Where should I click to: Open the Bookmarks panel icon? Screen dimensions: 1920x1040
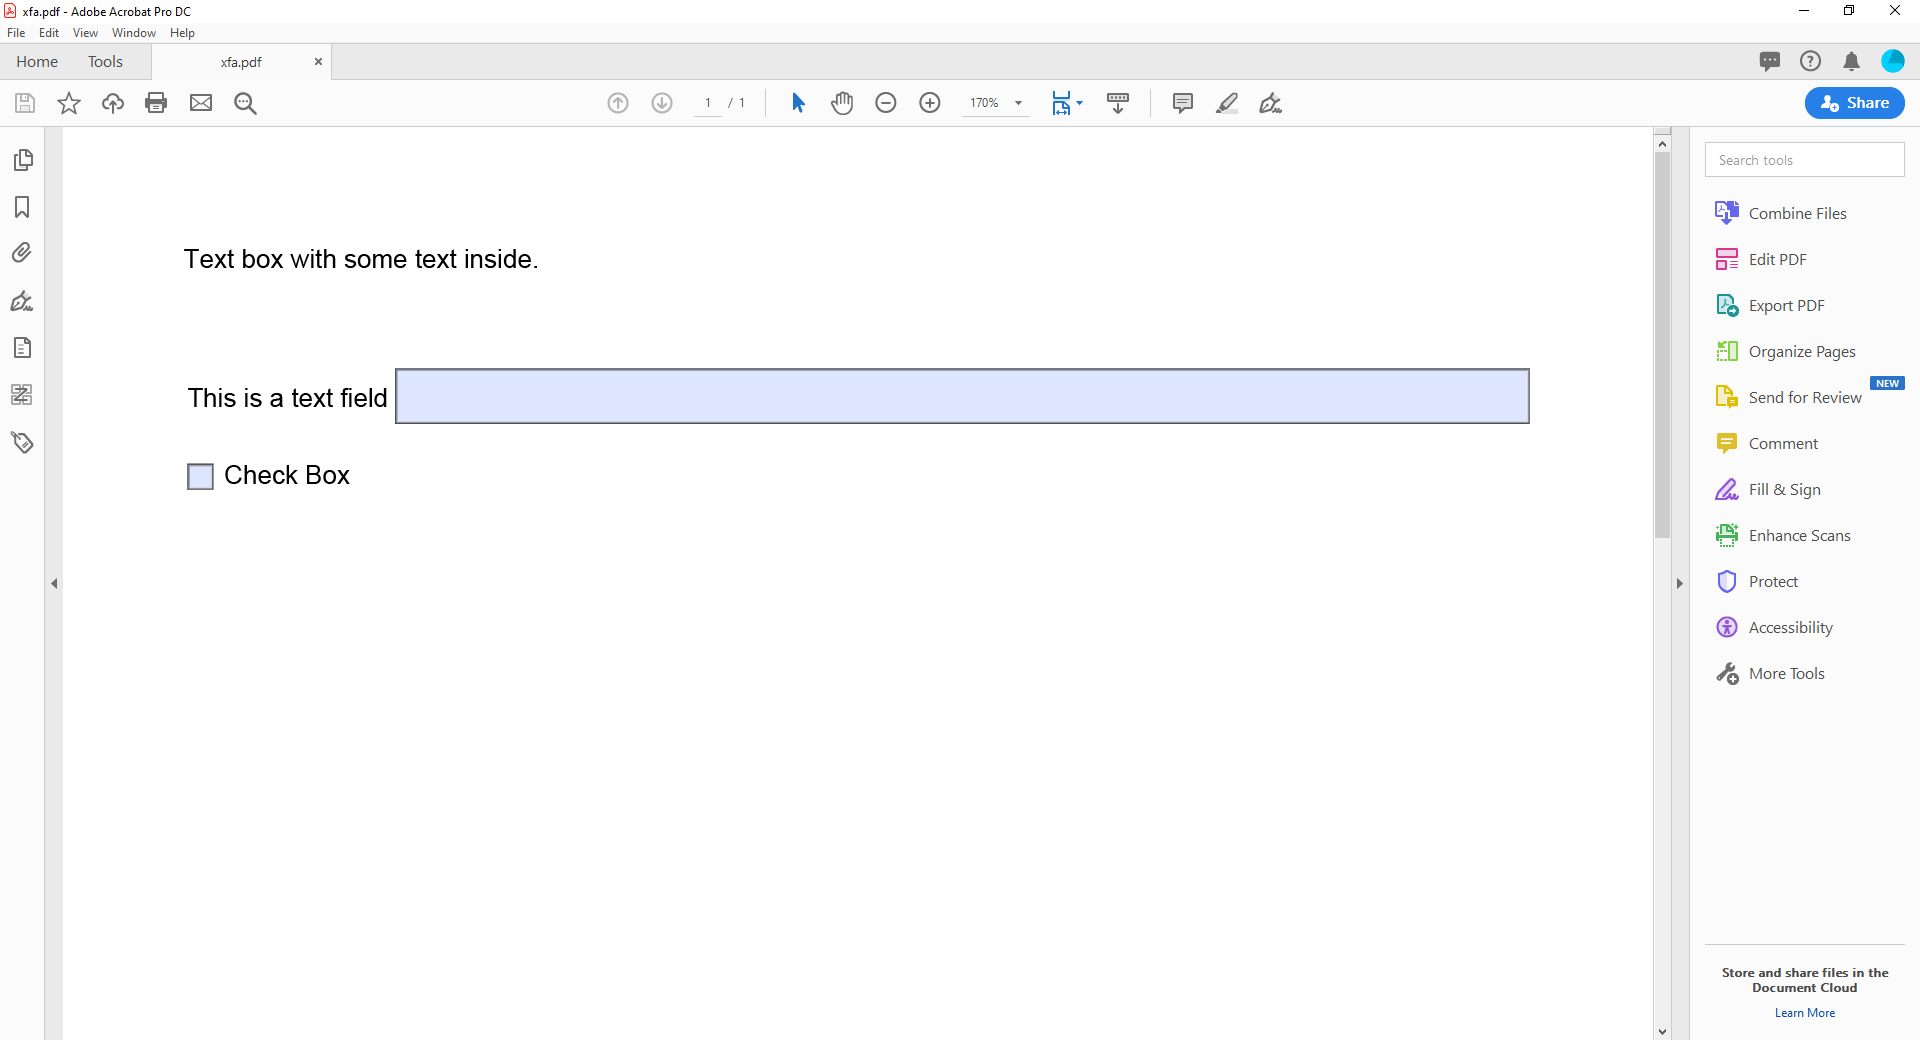(x=22, y=207)
